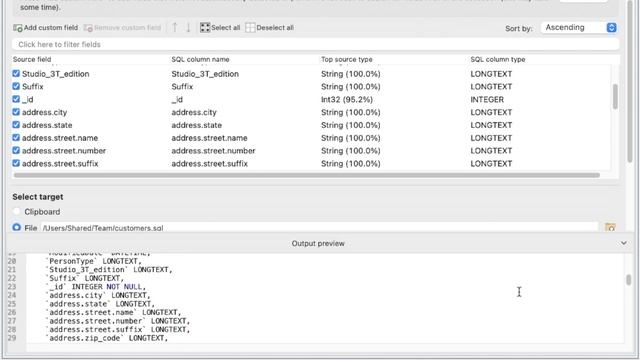The height and width of the screenshot is (360, 640).
Task: Uncheck the address.street.name field checkbox
Action: 16,138
